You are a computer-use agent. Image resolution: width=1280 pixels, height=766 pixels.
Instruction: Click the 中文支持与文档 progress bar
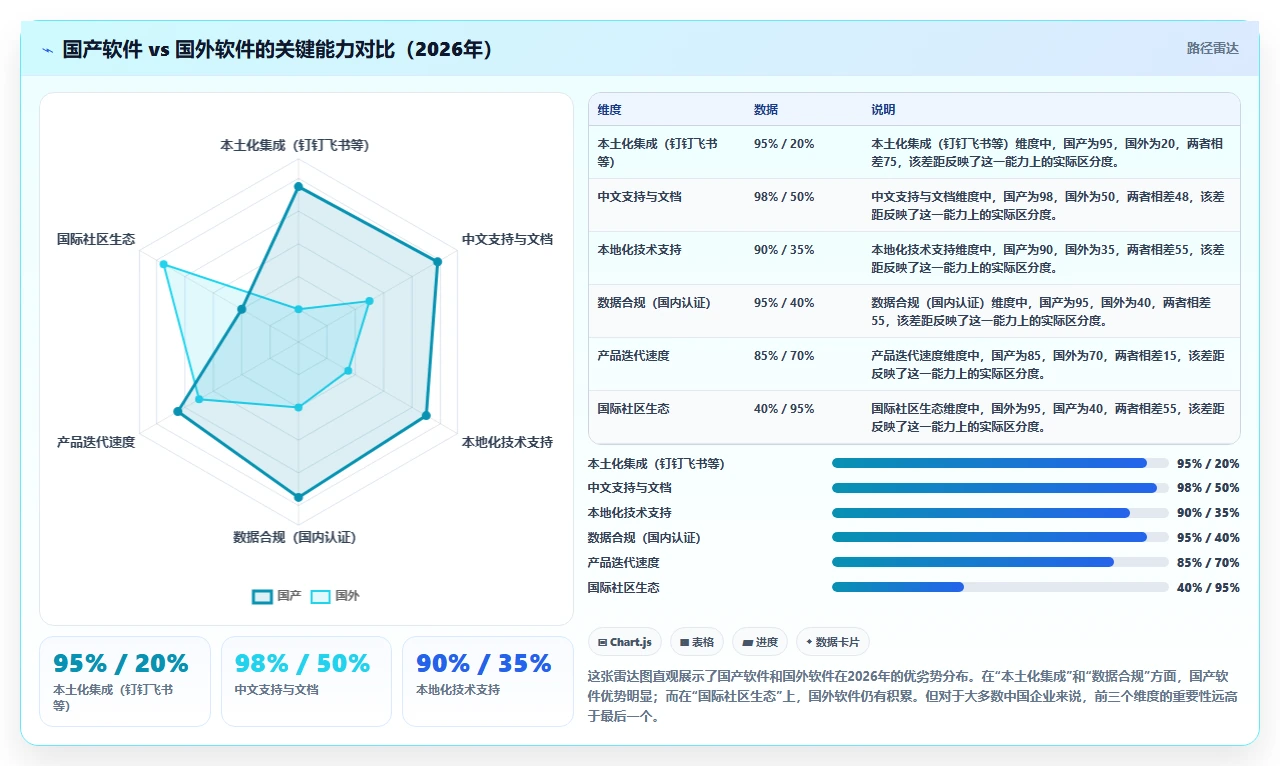click(1000, 488)
